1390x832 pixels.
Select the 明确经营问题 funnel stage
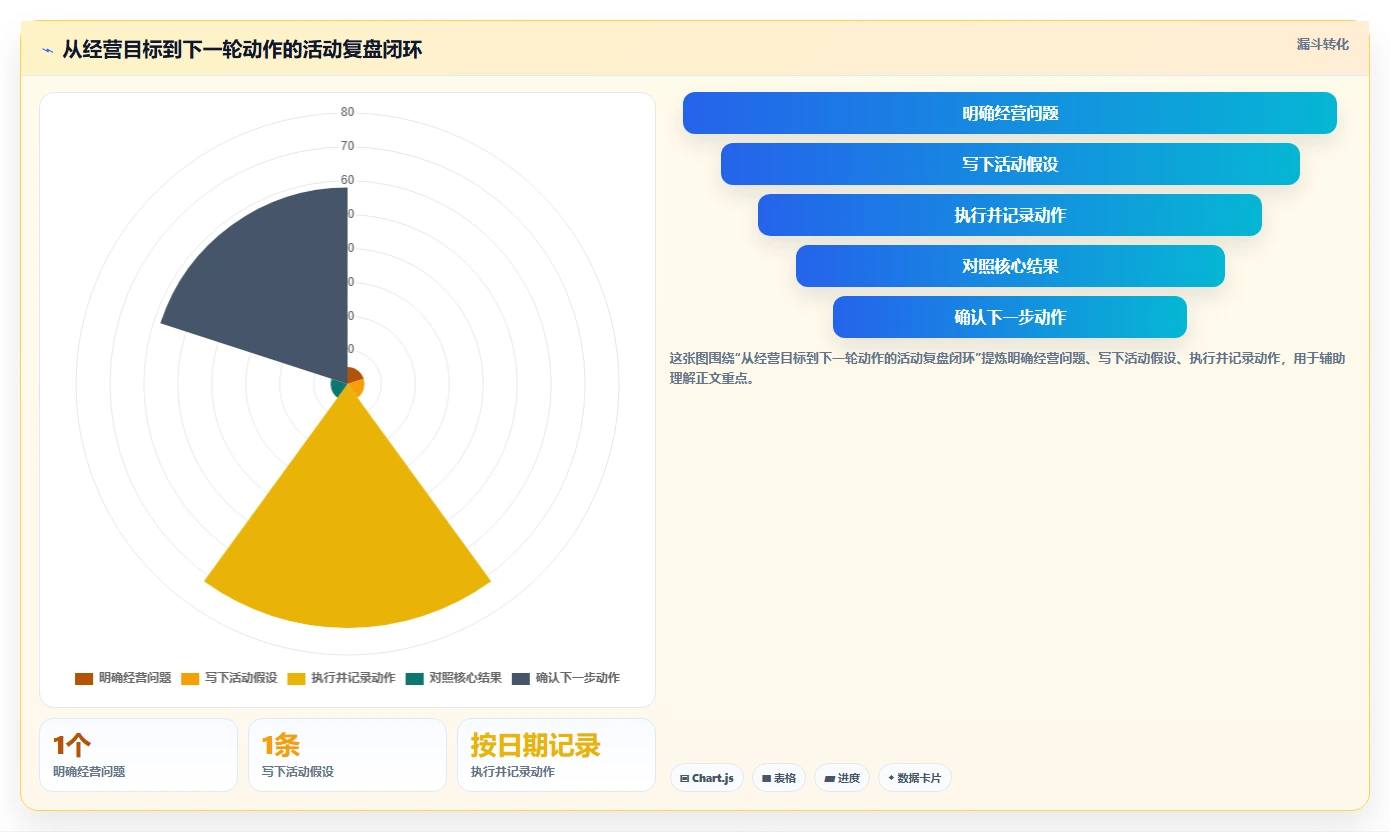[x=1010, y=113]
